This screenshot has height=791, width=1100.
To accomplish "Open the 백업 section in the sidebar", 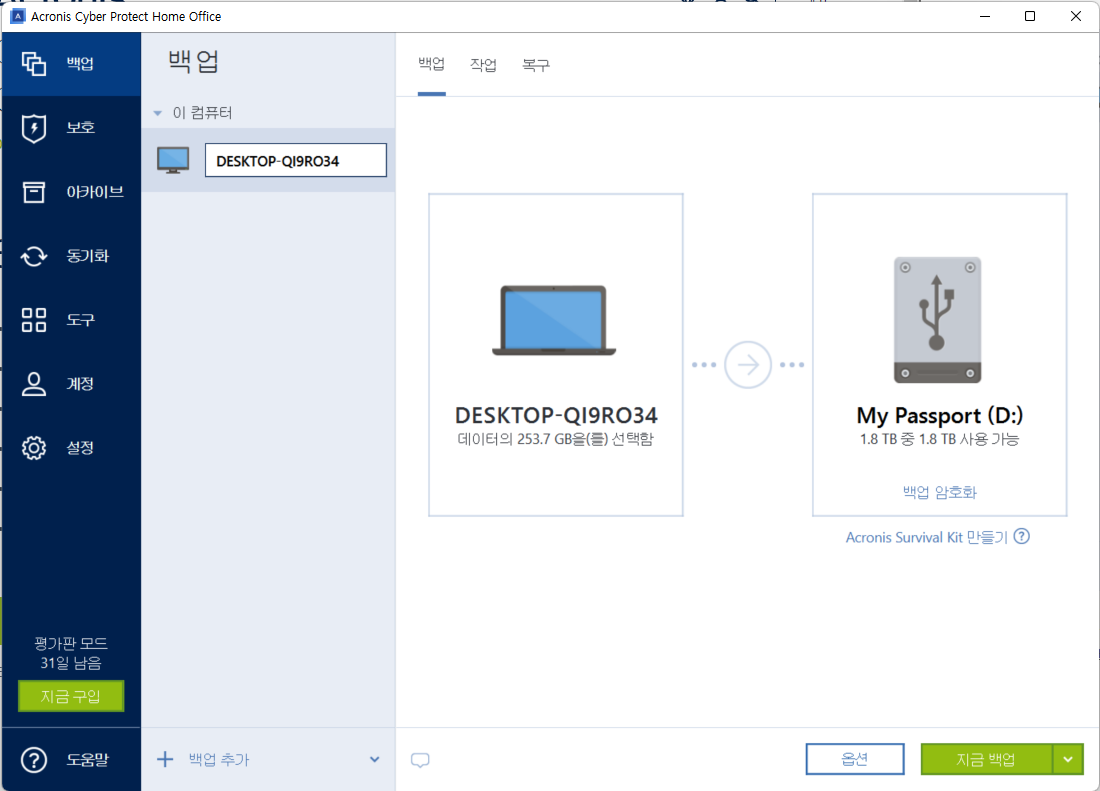I will (x=70, y=64).
